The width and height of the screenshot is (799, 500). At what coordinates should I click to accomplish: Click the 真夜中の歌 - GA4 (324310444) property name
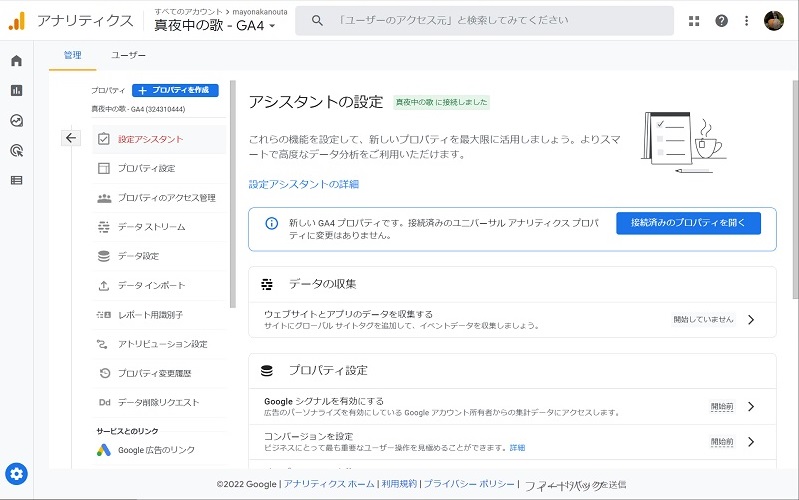tap(138, 109)
